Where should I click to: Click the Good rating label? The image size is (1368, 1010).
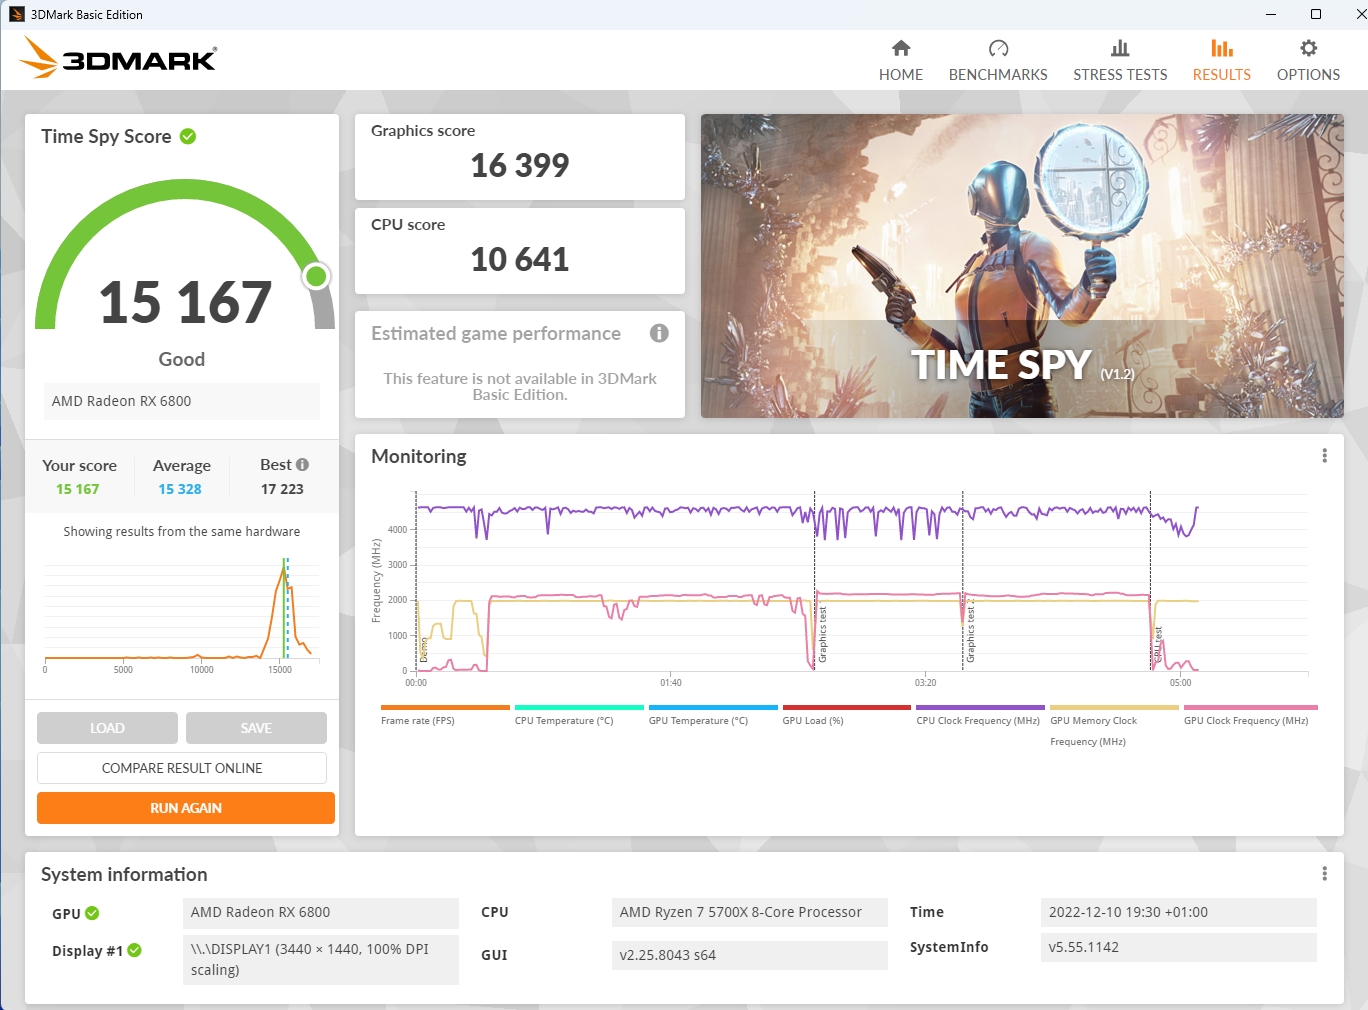click(182, 359)
